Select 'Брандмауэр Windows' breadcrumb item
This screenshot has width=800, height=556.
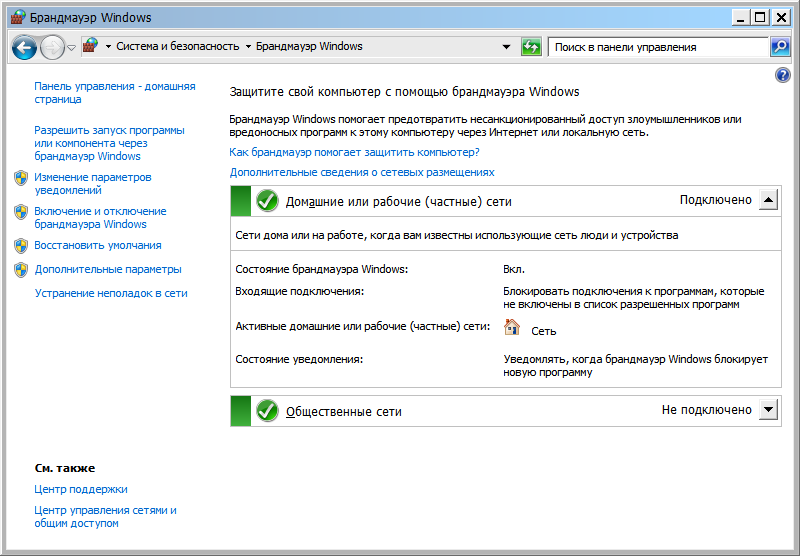pos(309,46)
